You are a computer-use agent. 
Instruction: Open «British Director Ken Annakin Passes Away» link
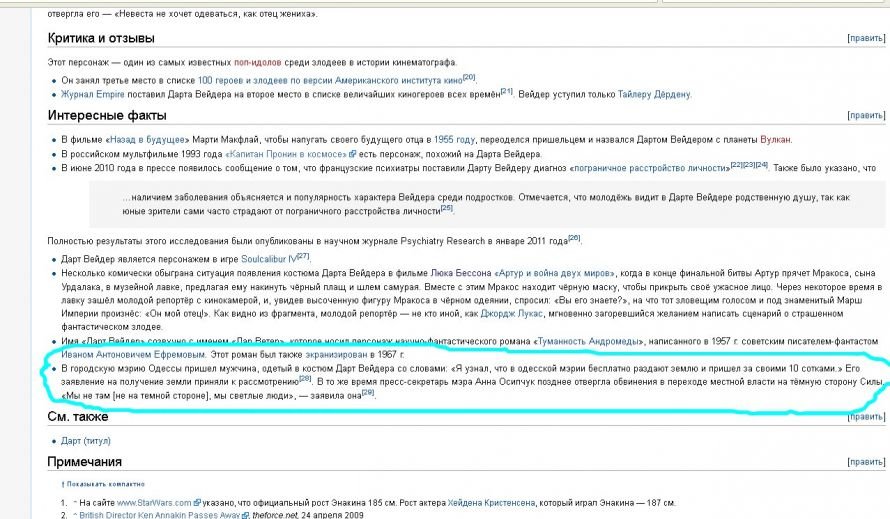tap(161, 515)
